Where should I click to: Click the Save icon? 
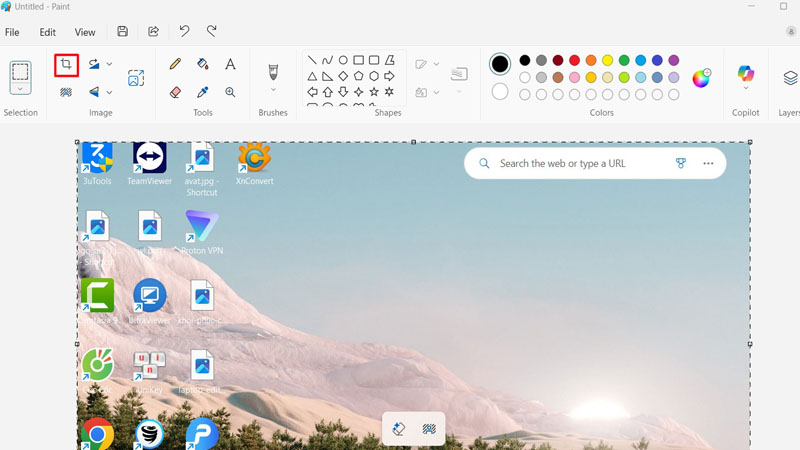click(122, 32)
